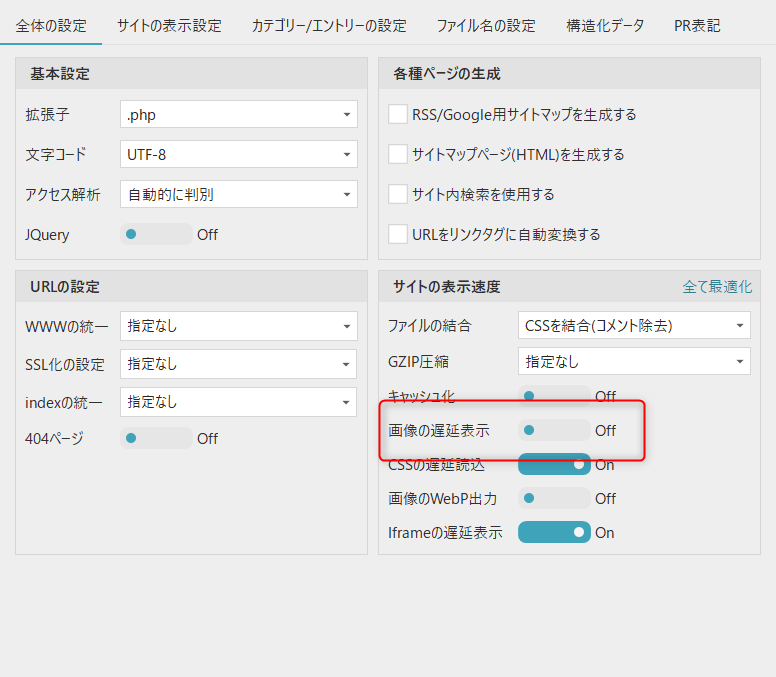Open the 拡張子 dropdown showing .php
Image resolution: width=776 pixels, height=677 pixels.
click(238, 115)
